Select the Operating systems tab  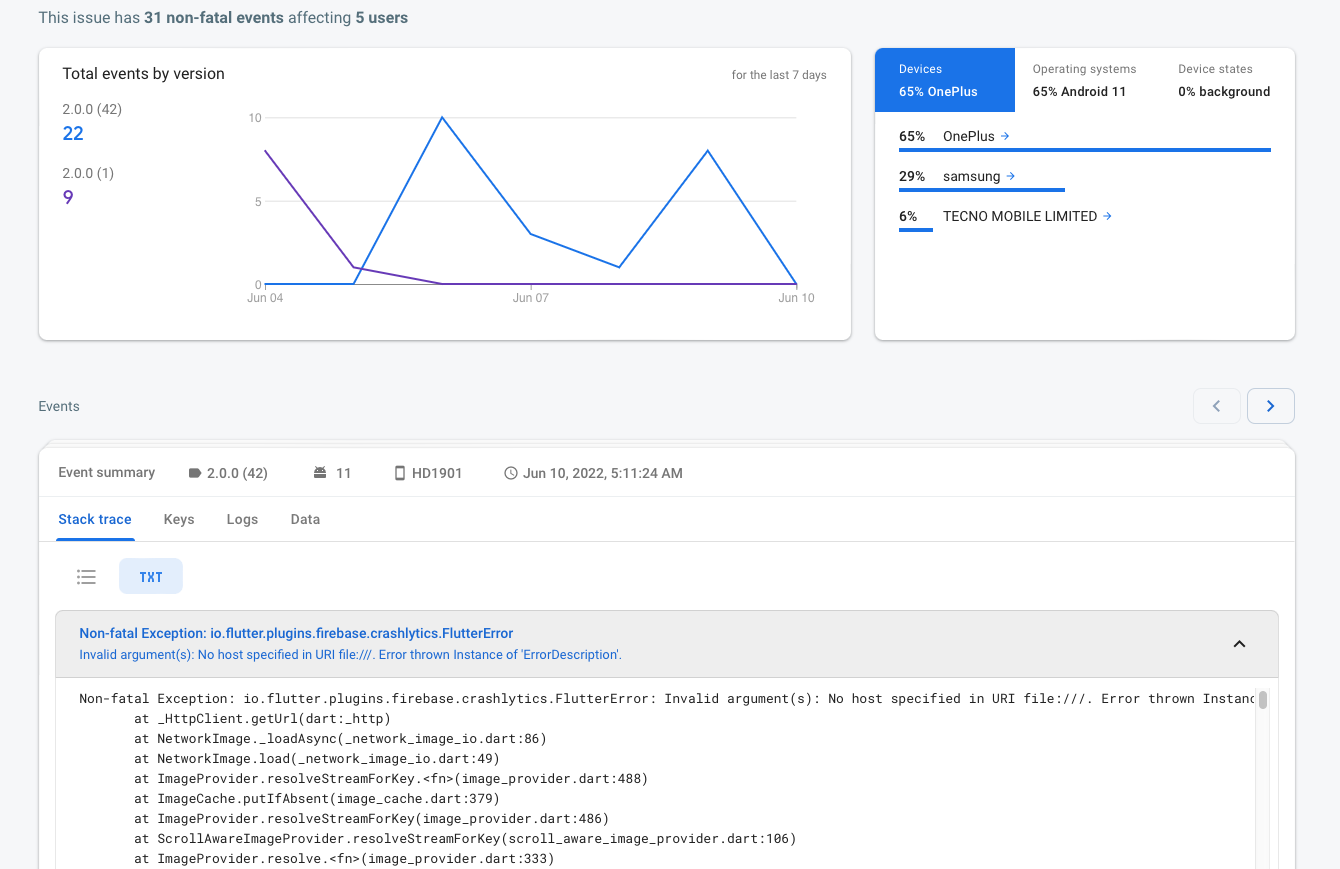pos(1085,80)
